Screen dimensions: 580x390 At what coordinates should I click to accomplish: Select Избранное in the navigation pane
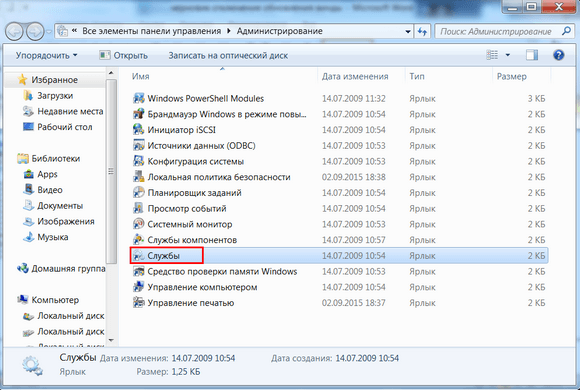pos(54,80)
